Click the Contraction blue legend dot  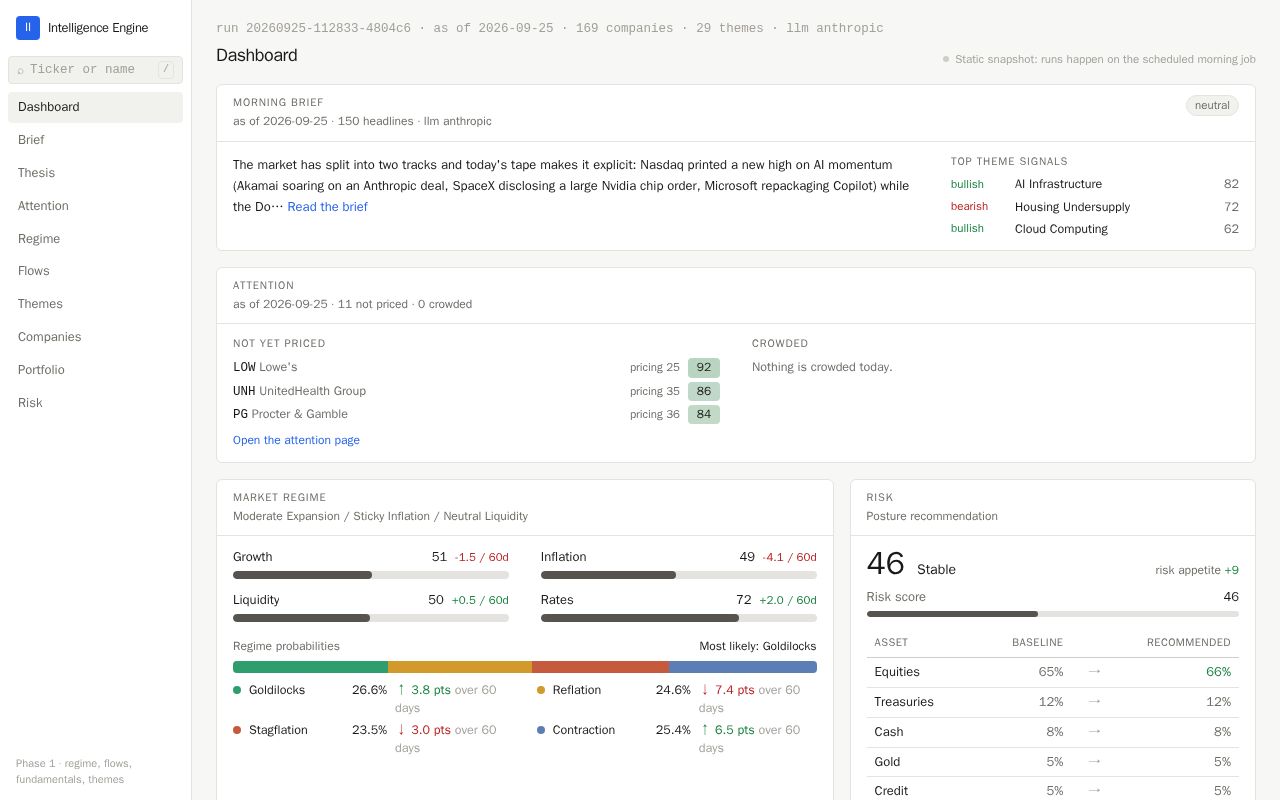tap(541, 730)
